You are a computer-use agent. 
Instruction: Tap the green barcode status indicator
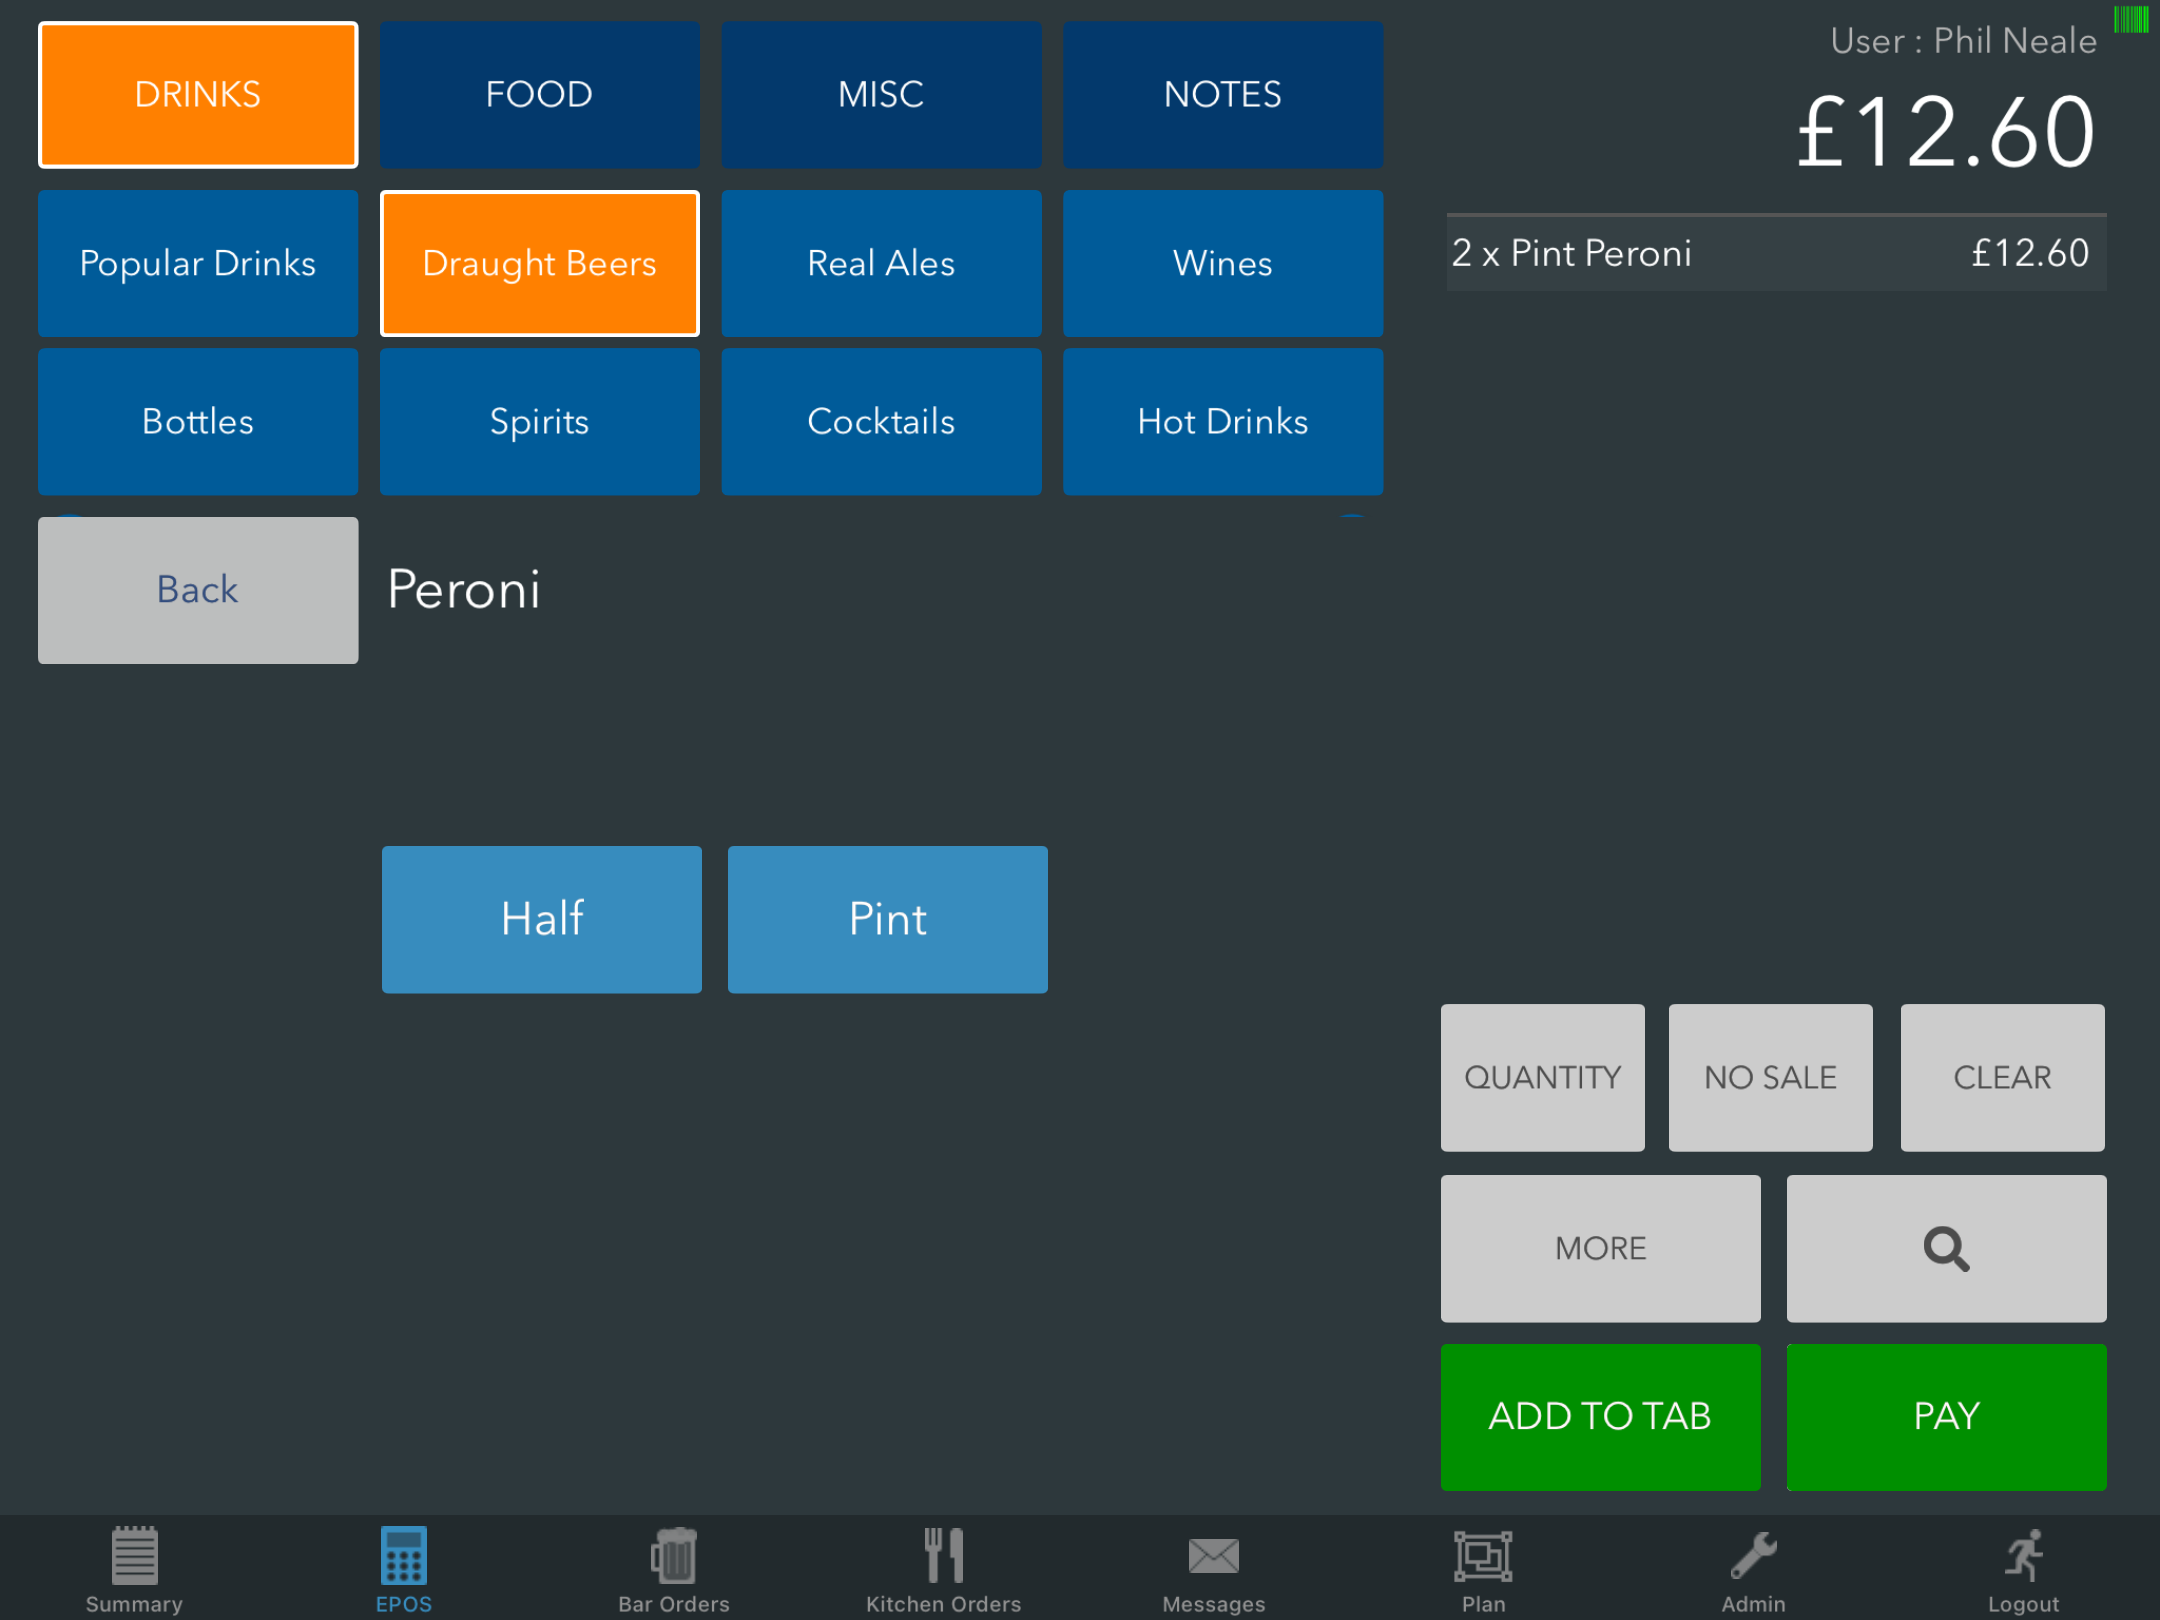(x=2131, y=19)
